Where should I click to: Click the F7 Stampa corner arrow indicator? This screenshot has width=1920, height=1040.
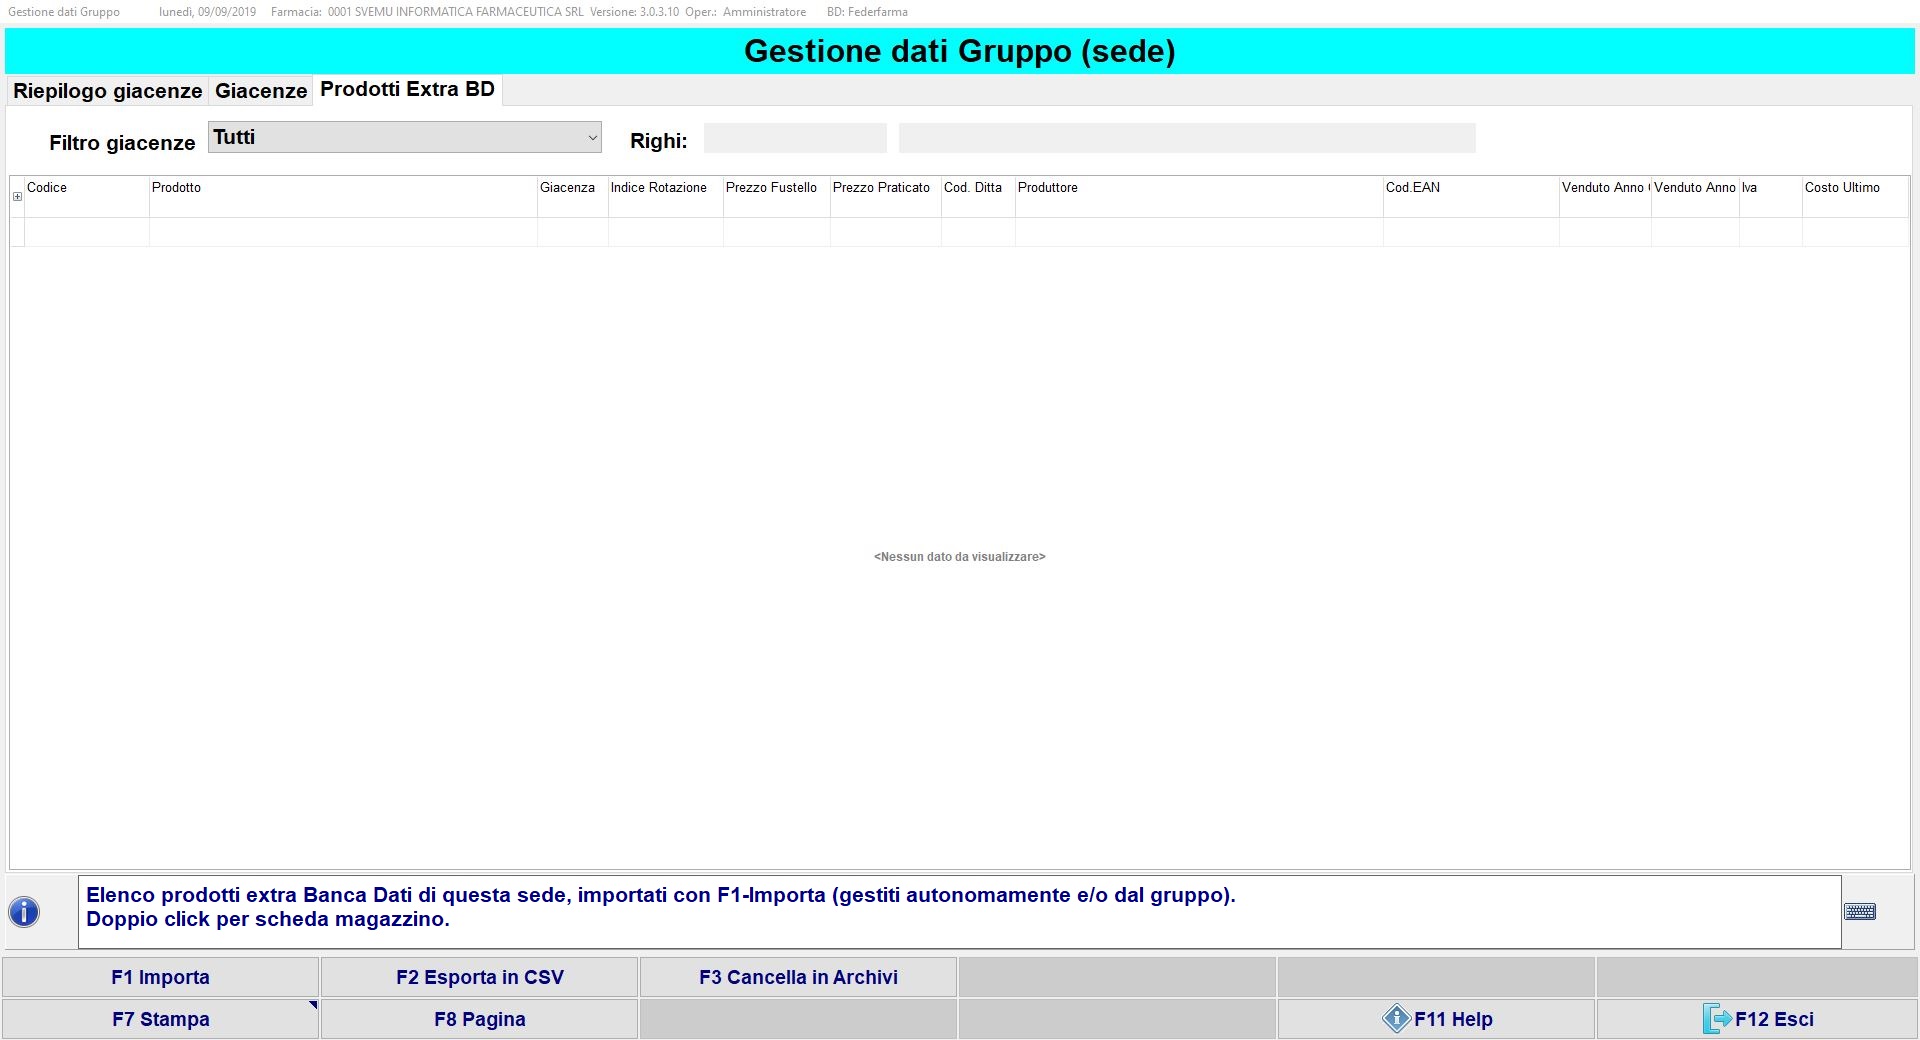tap(313, 1005)
